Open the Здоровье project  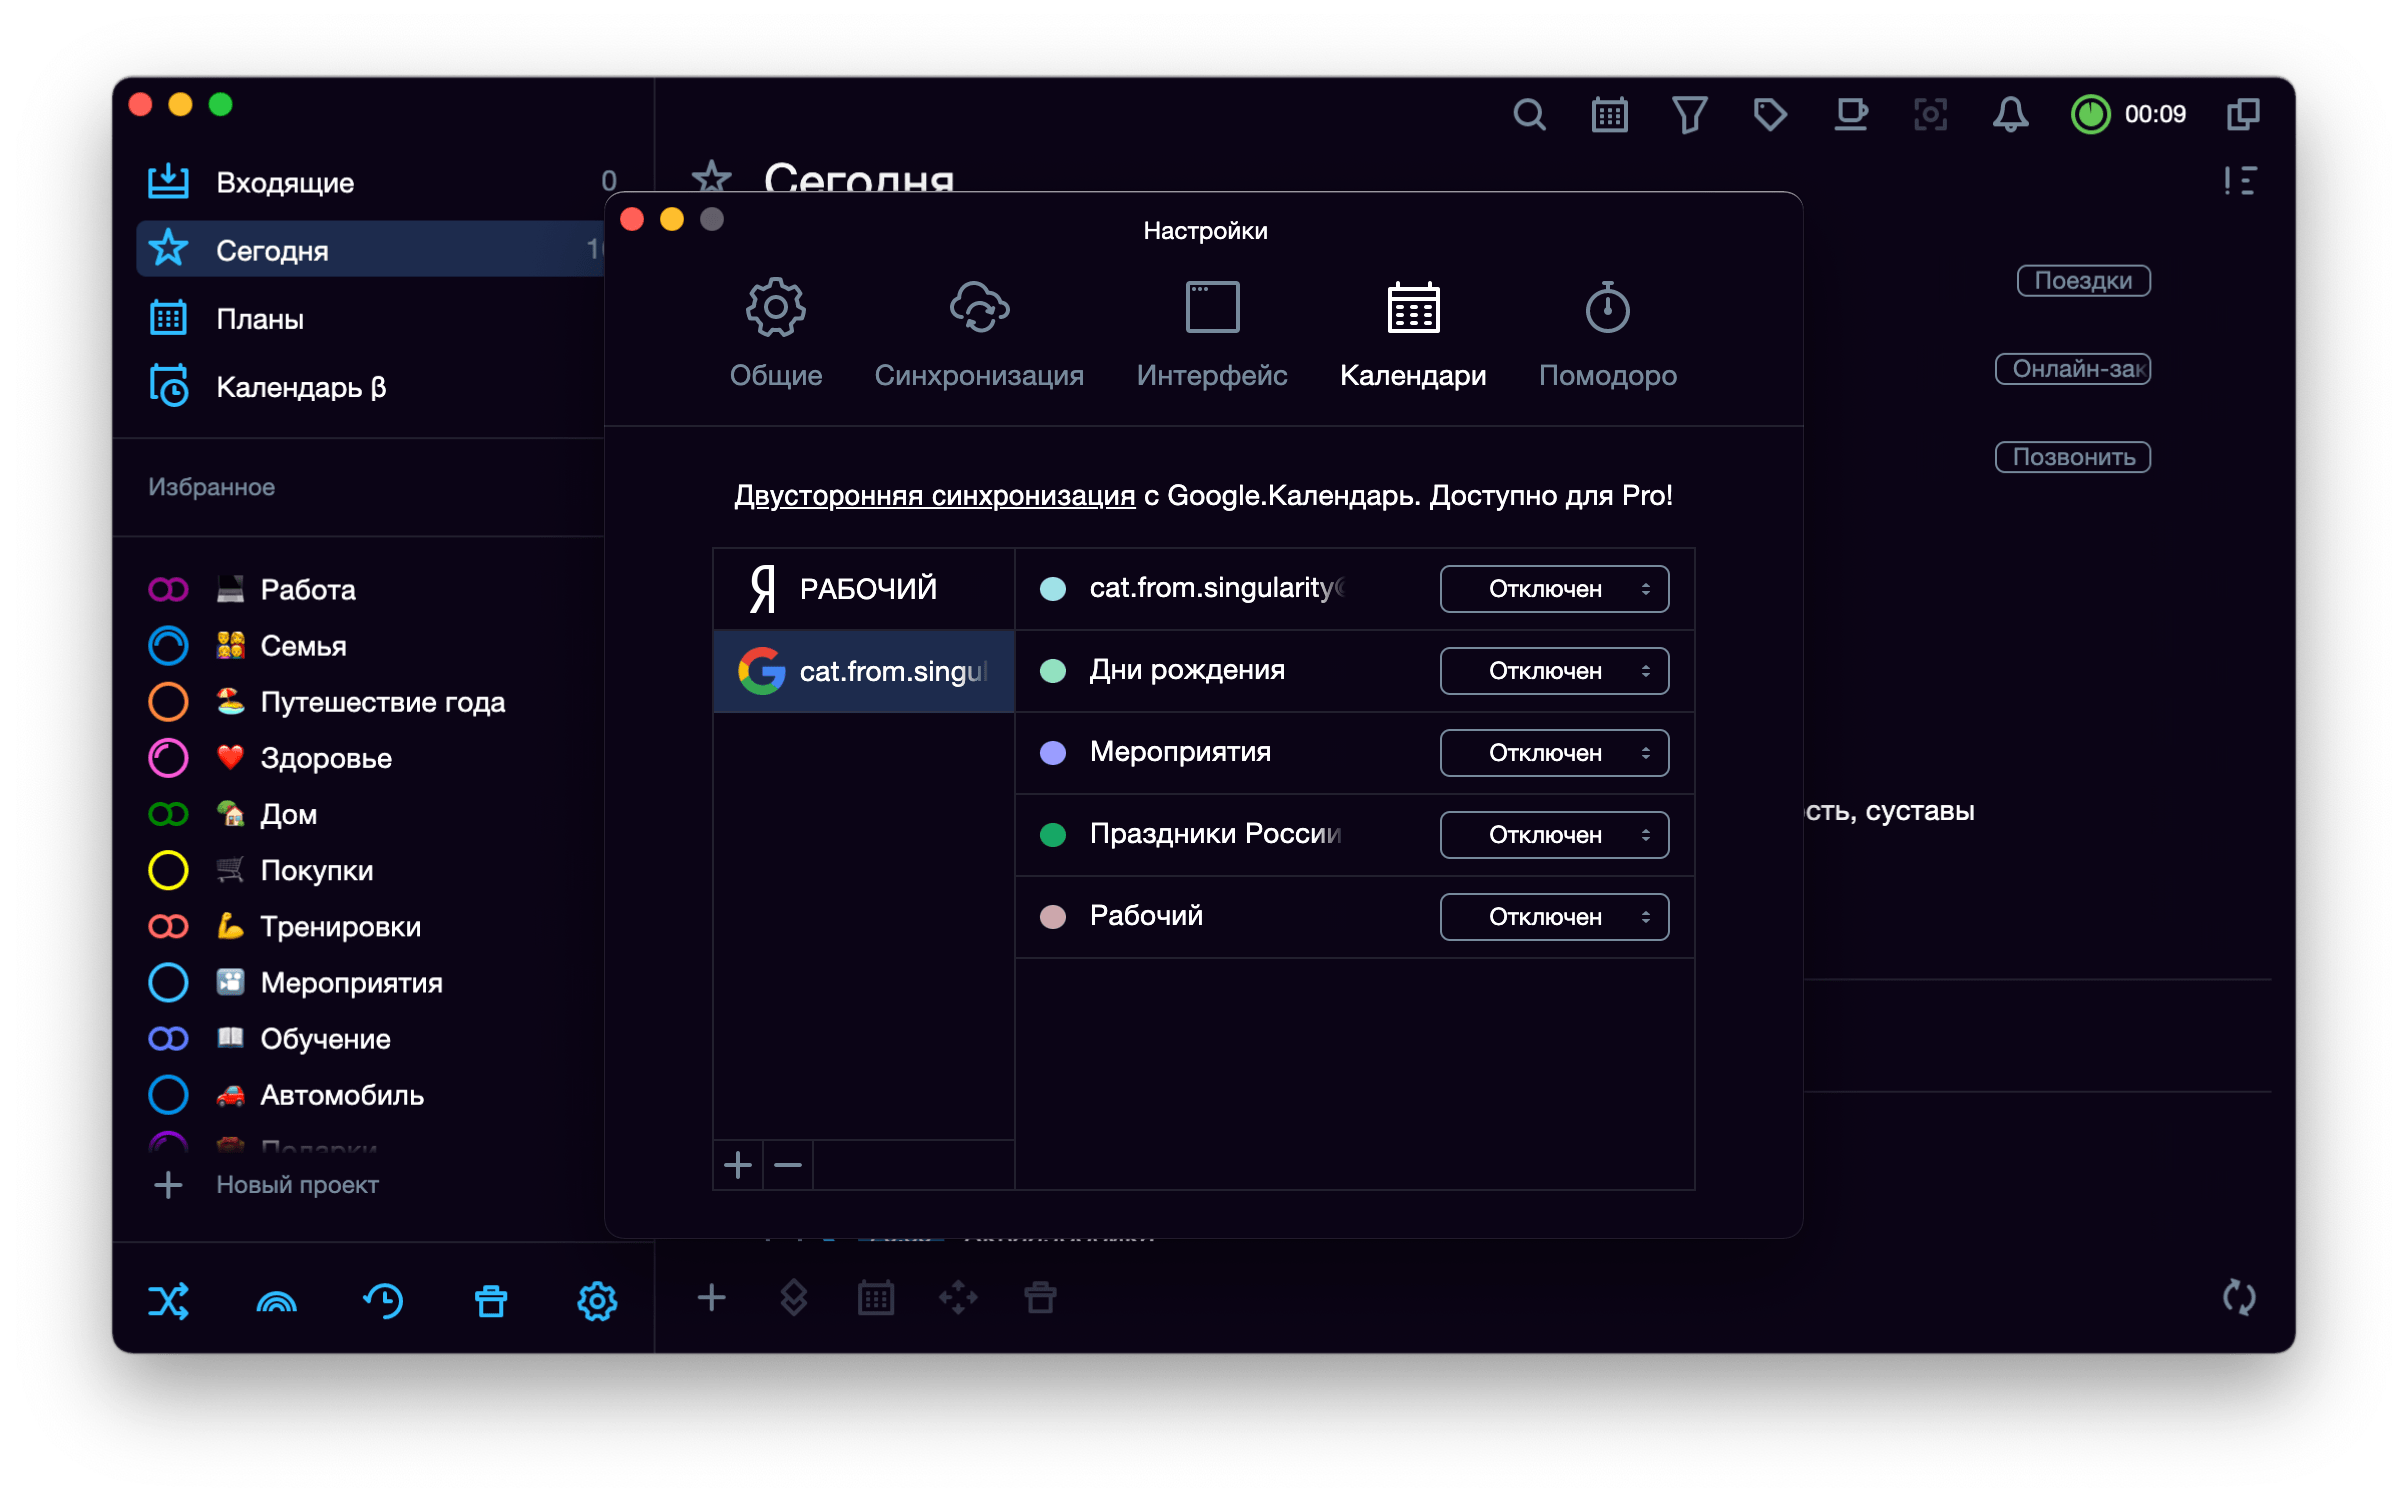pyautogui.click(x=370, y=758)
